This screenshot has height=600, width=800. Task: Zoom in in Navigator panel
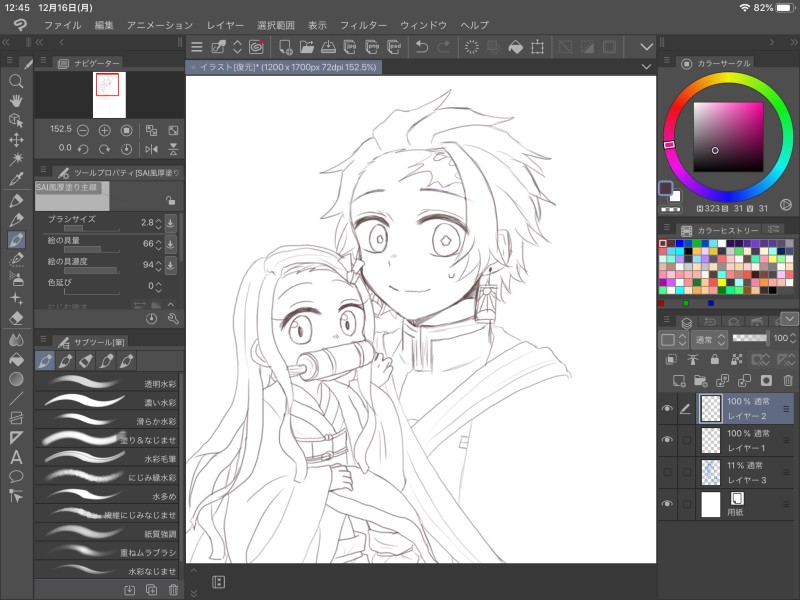coord(105,131)
